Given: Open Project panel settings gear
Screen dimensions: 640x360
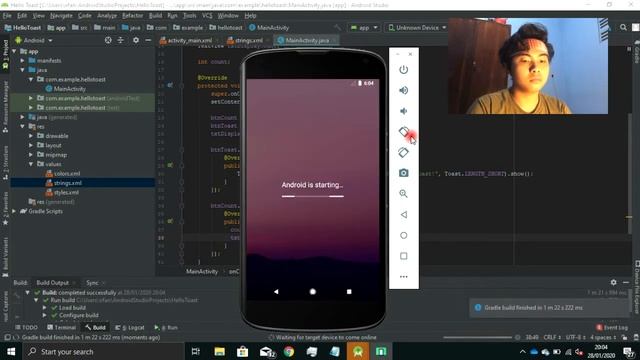Looking at the screenshot, I should 136,40.
